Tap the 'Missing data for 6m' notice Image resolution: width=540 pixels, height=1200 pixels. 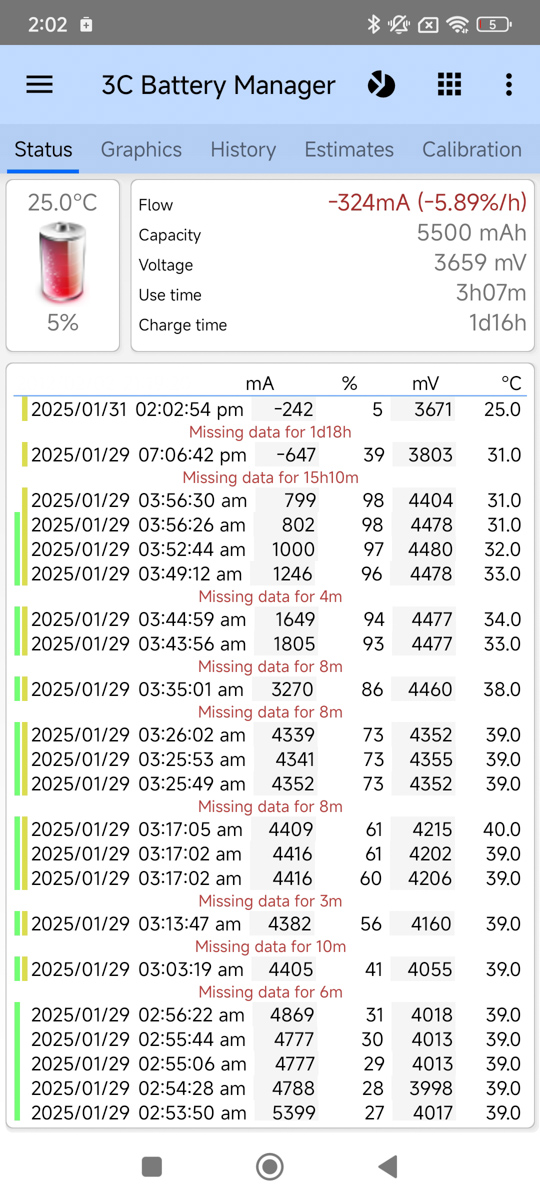coord(270,993)
